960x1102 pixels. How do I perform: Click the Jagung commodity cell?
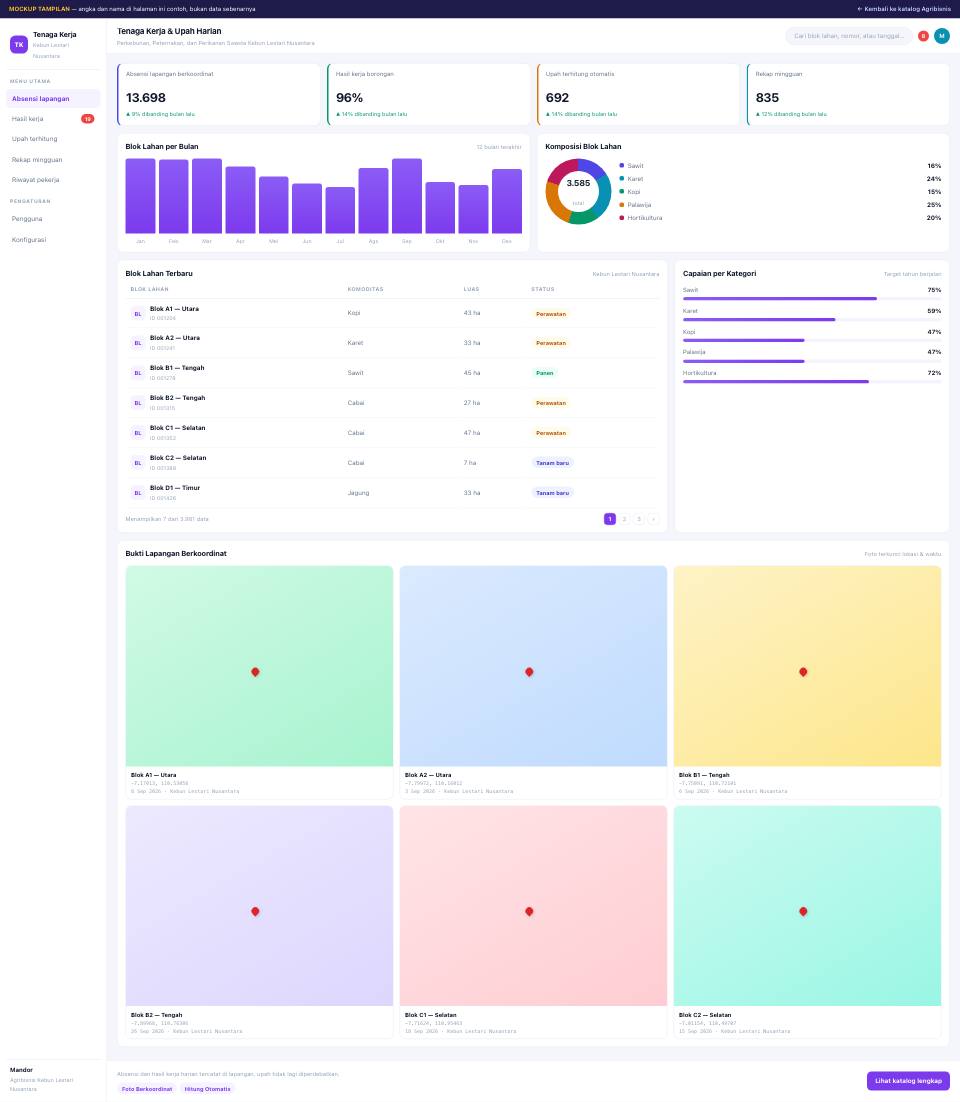[x=358, y=493]
